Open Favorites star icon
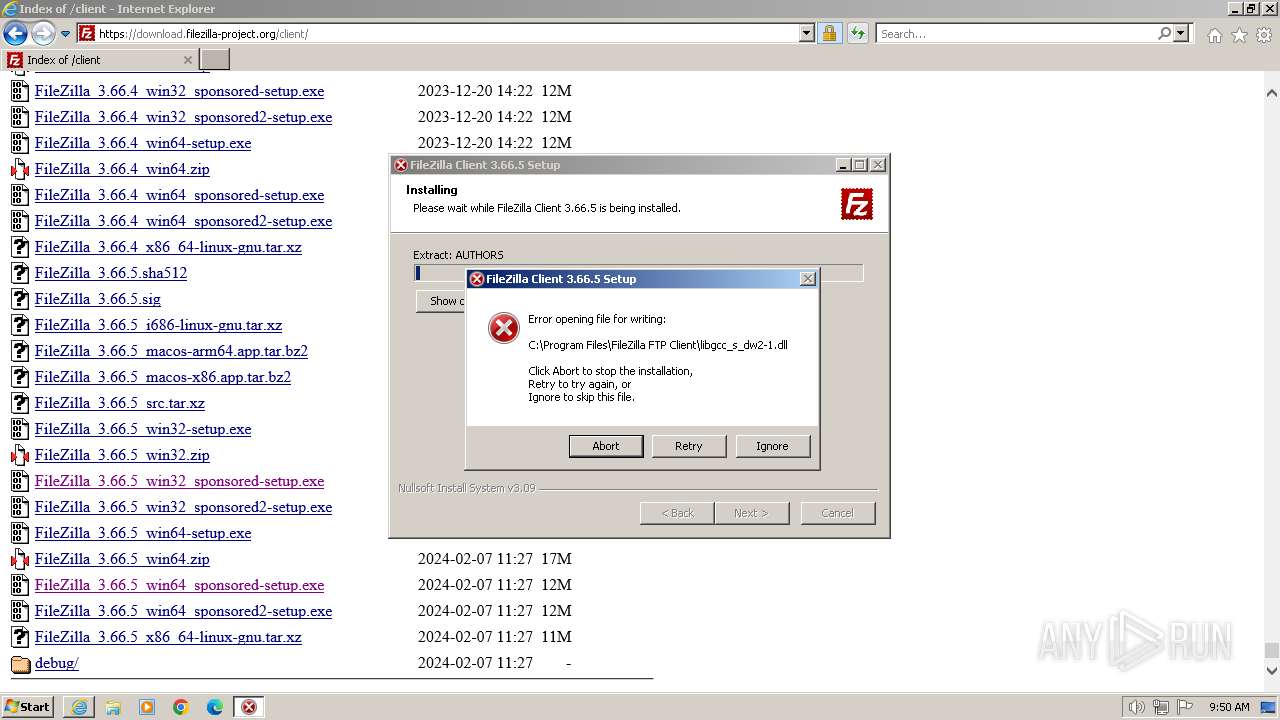This screenshot has width=1280, height=720. coord(1239,35)
